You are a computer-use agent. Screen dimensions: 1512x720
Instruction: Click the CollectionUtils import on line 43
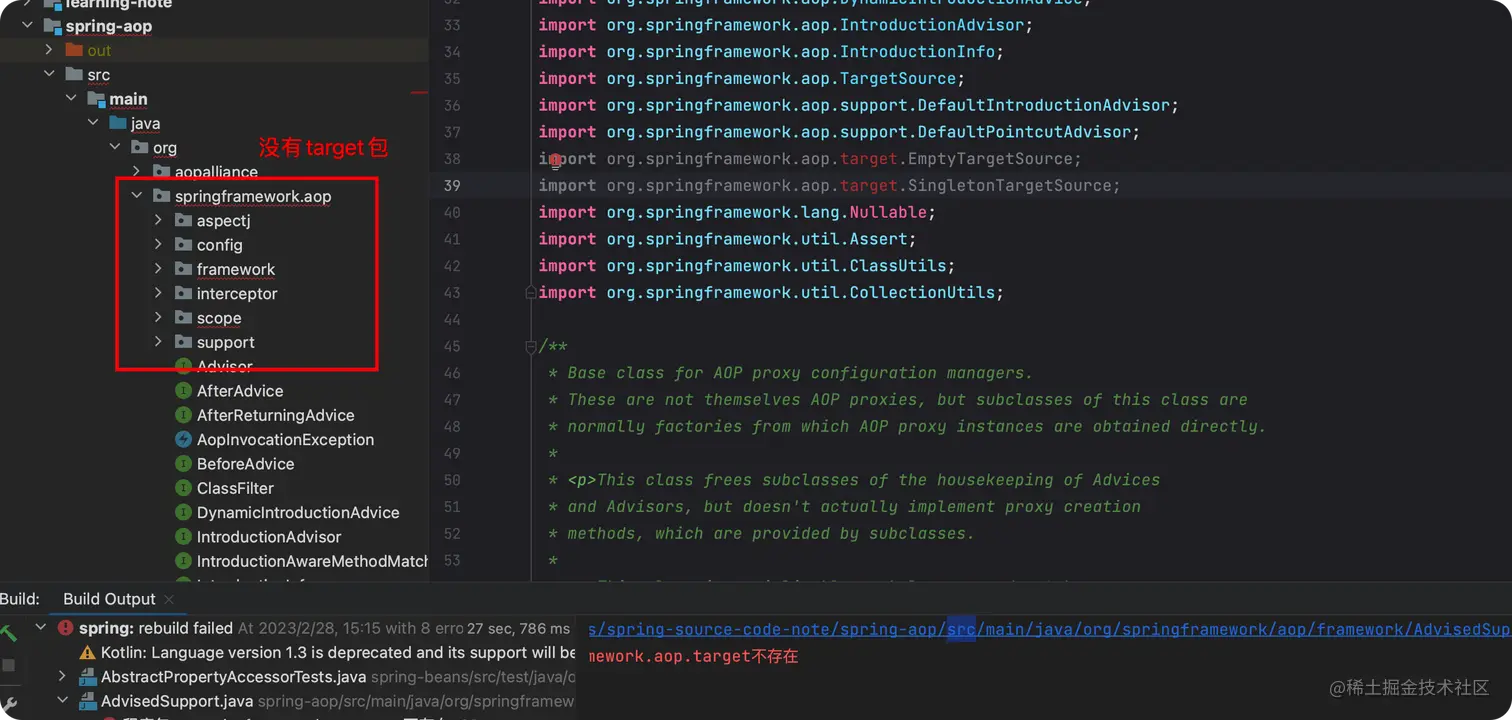[x=771, y=293]
